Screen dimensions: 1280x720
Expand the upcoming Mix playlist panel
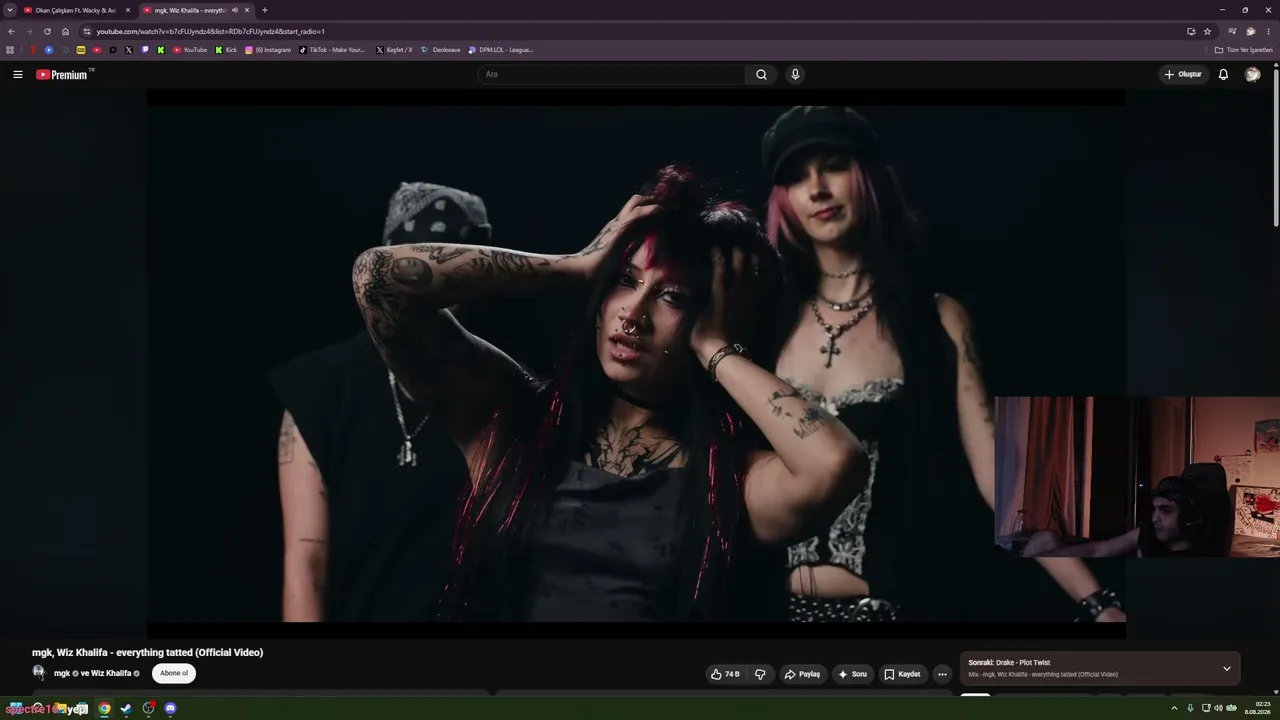click(1227, 668)
